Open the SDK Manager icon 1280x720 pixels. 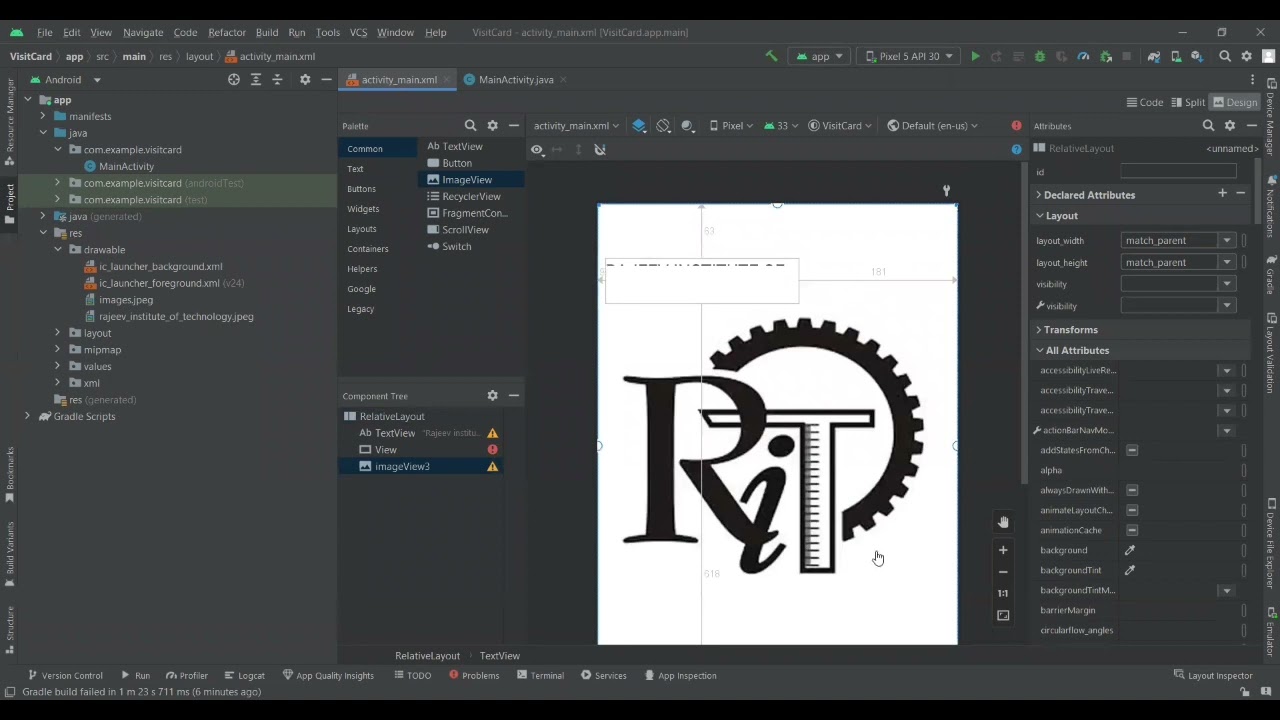(x=1197, y=56)
